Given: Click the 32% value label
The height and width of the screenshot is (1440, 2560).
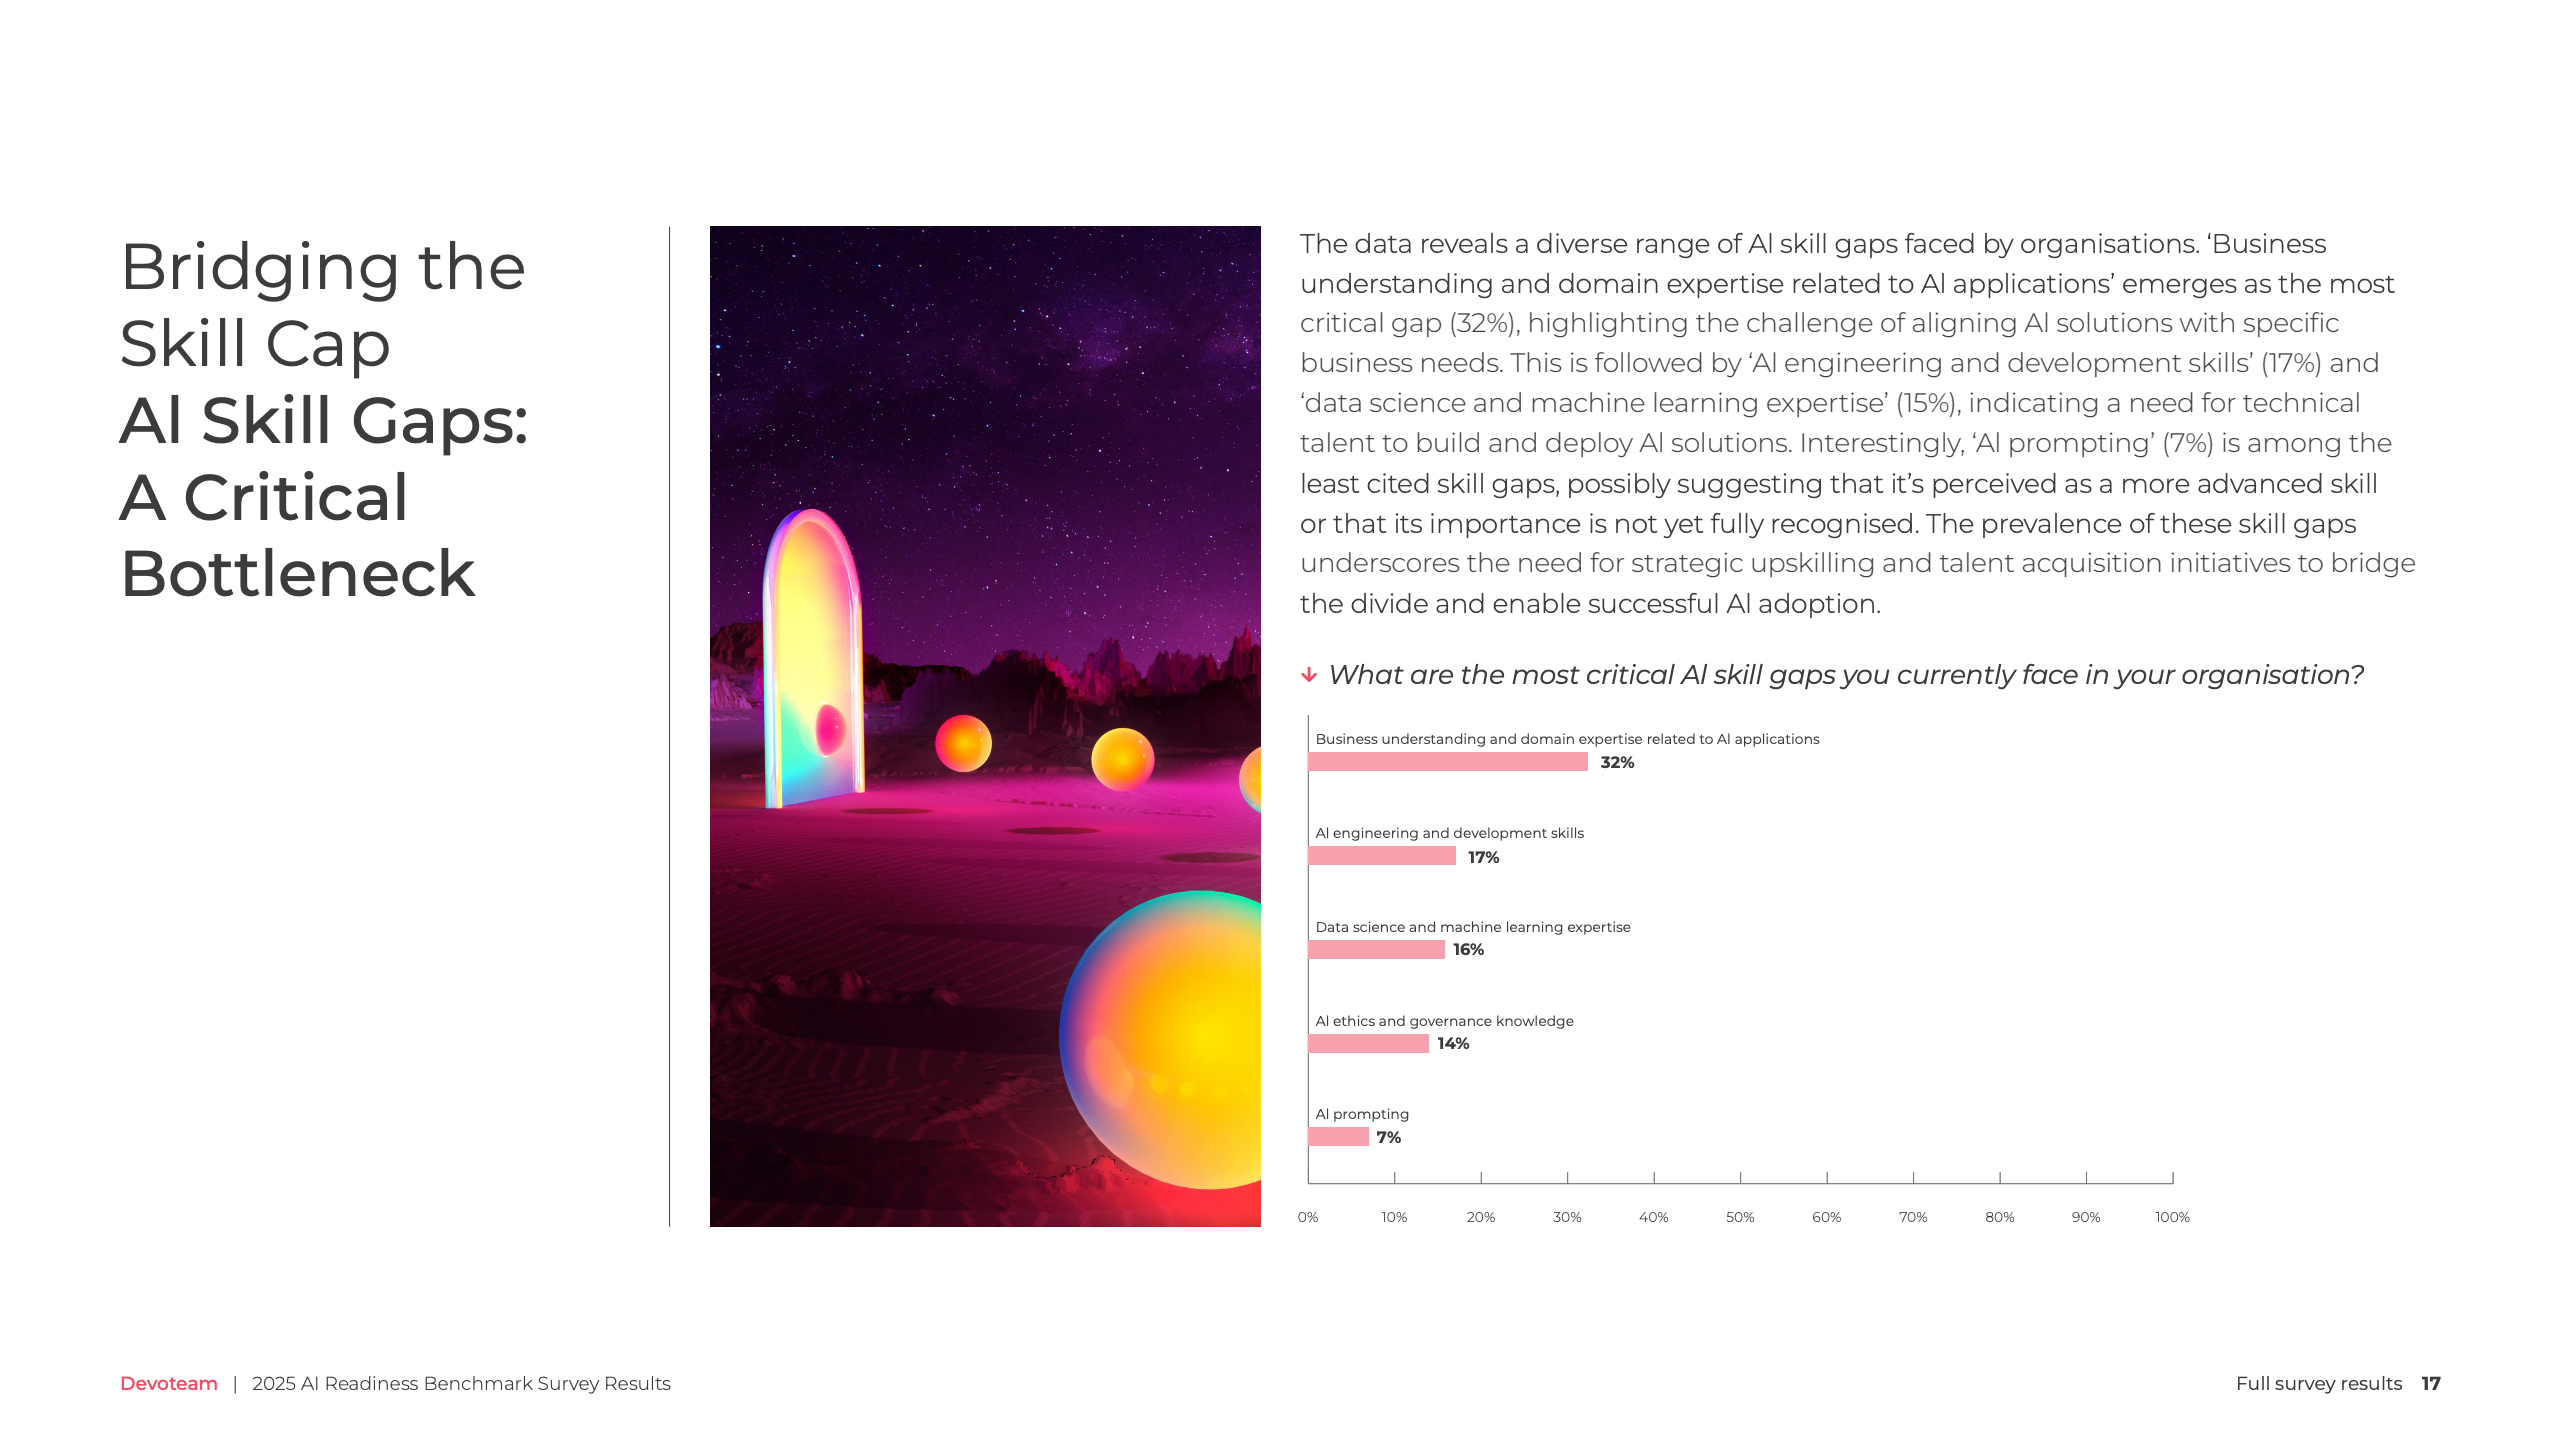Looking at the screenshot, I should pos(1617,762).
